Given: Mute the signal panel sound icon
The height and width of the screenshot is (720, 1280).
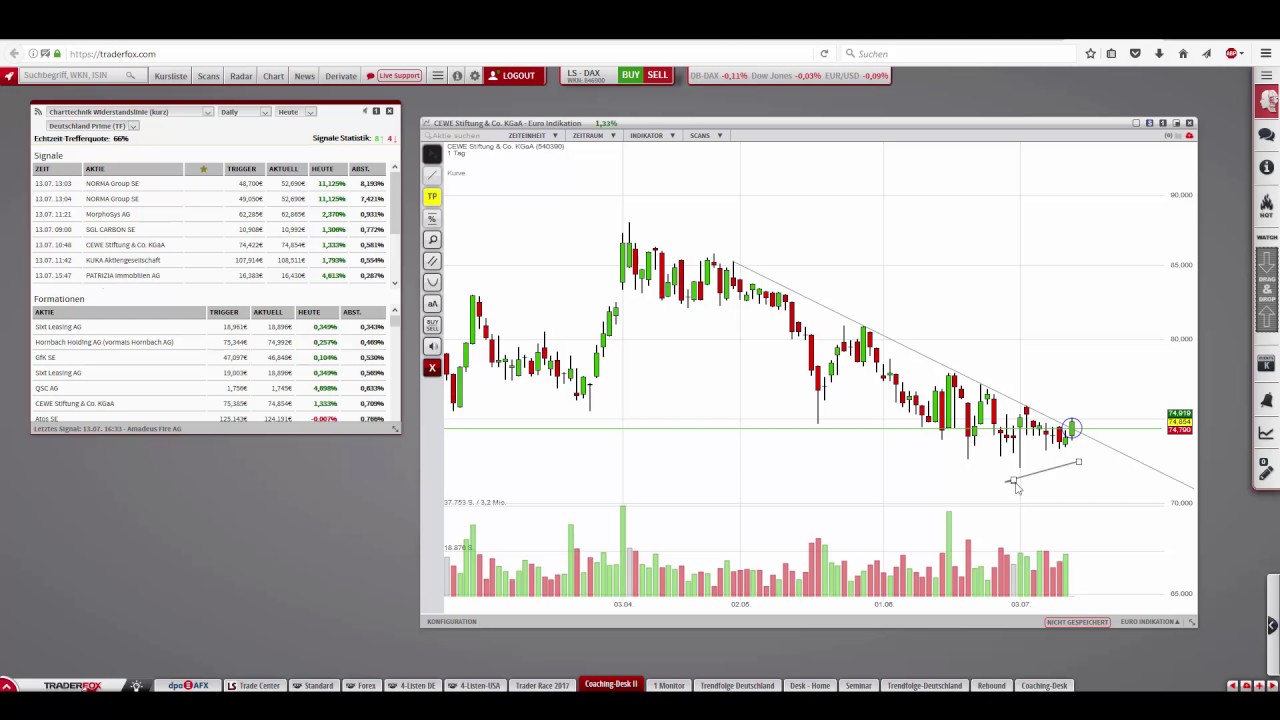Looking at the screenshot, I should (364, 111).
